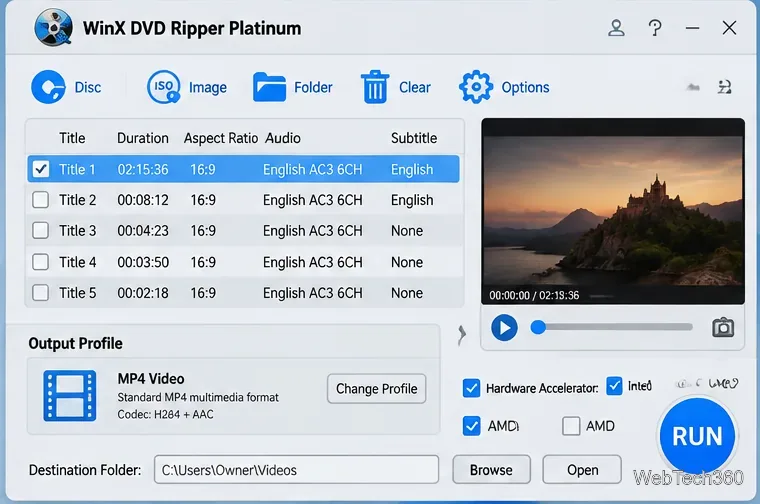Click the Aspect Ratio column header
Screen dimensions: 760x504
(221, 138)
